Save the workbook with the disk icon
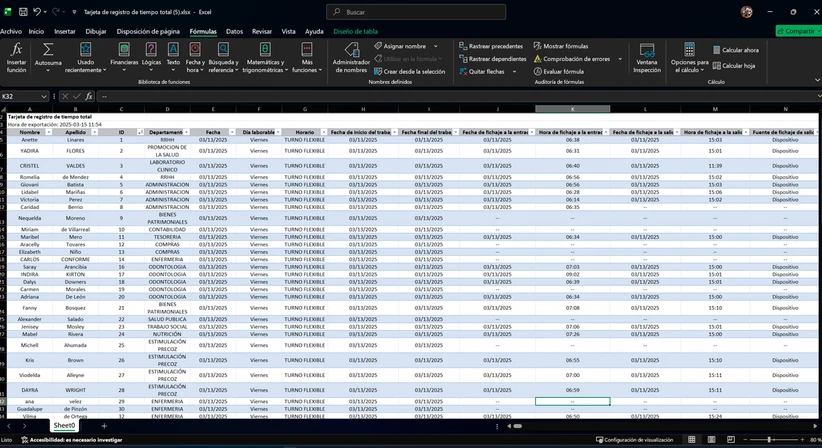This screenshot has height=448, width=822. (23, 12)
